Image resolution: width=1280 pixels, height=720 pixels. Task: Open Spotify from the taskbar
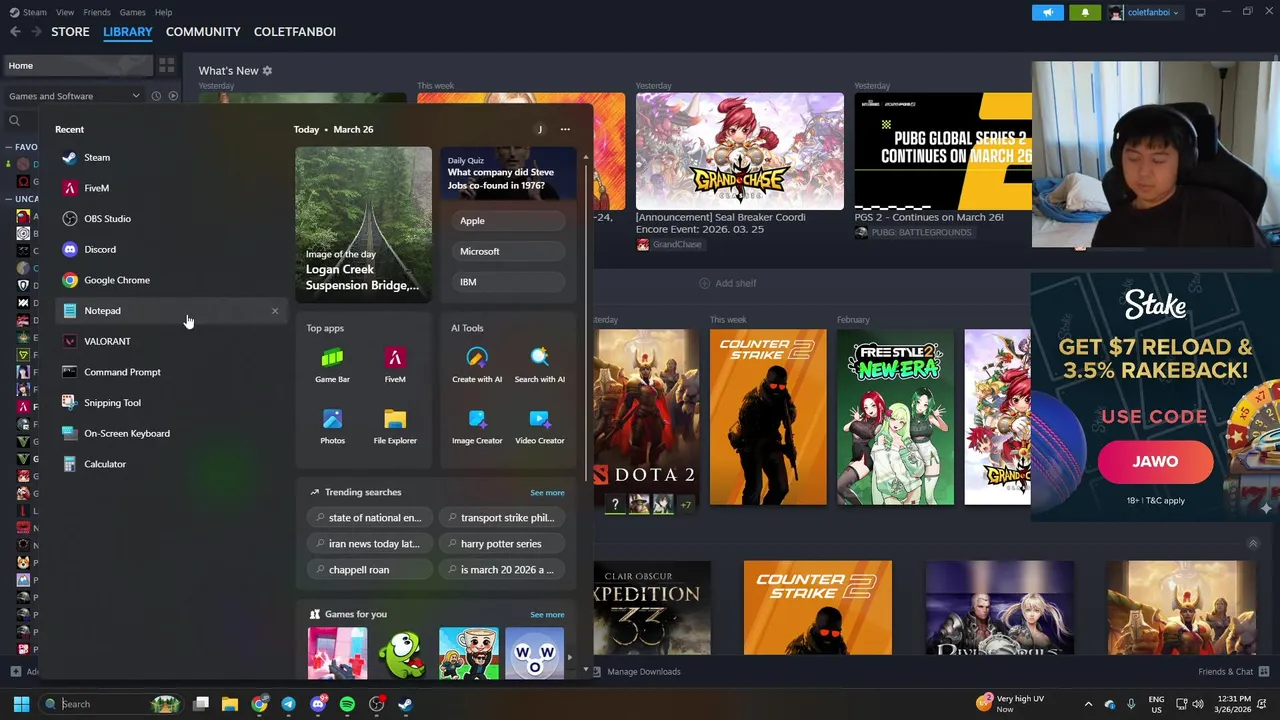click(x=347, y=704)
